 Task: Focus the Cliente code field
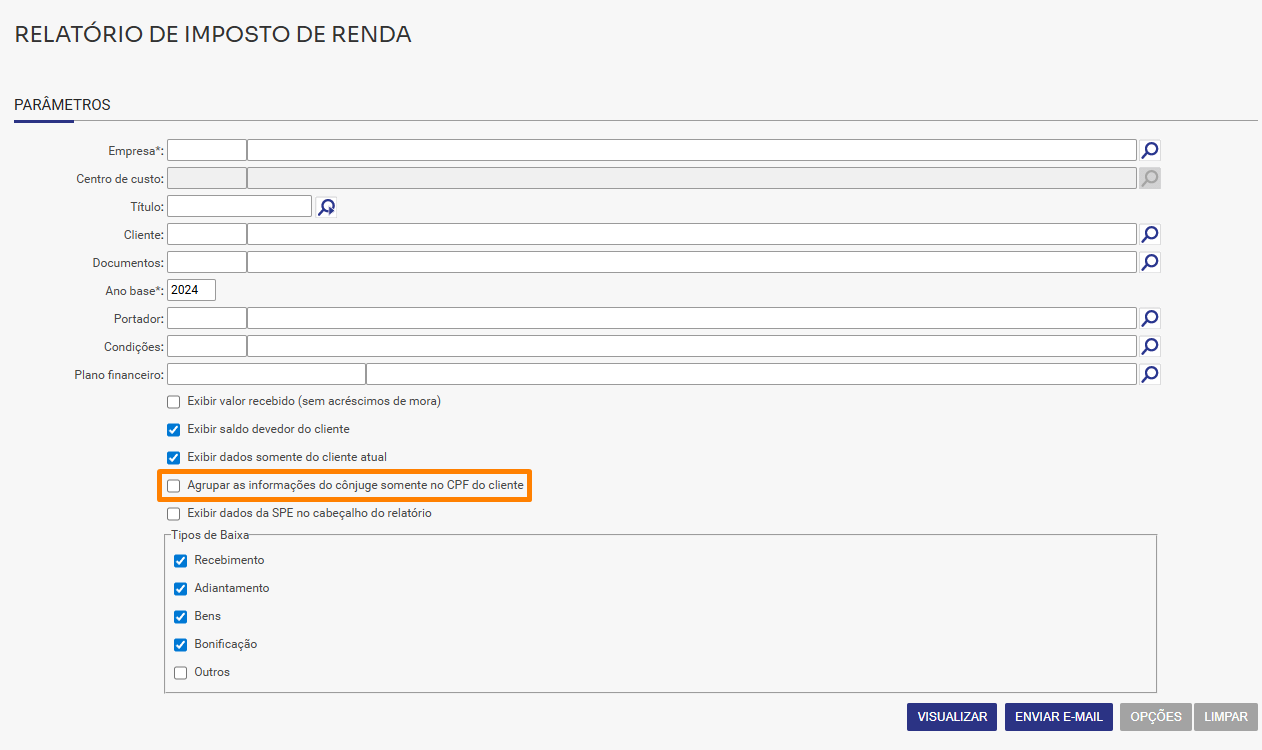[207, 234]
